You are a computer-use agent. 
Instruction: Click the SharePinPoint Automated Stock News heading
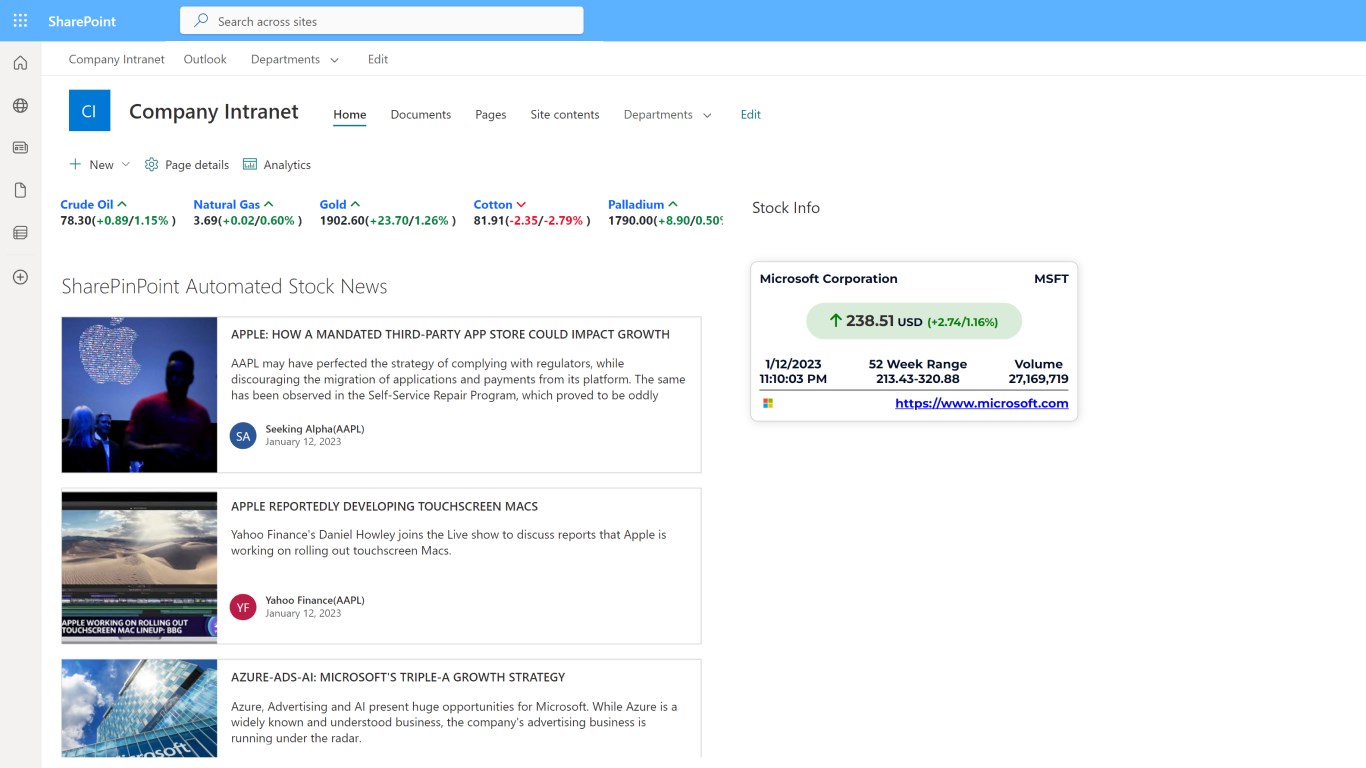(x=224, y=286)
